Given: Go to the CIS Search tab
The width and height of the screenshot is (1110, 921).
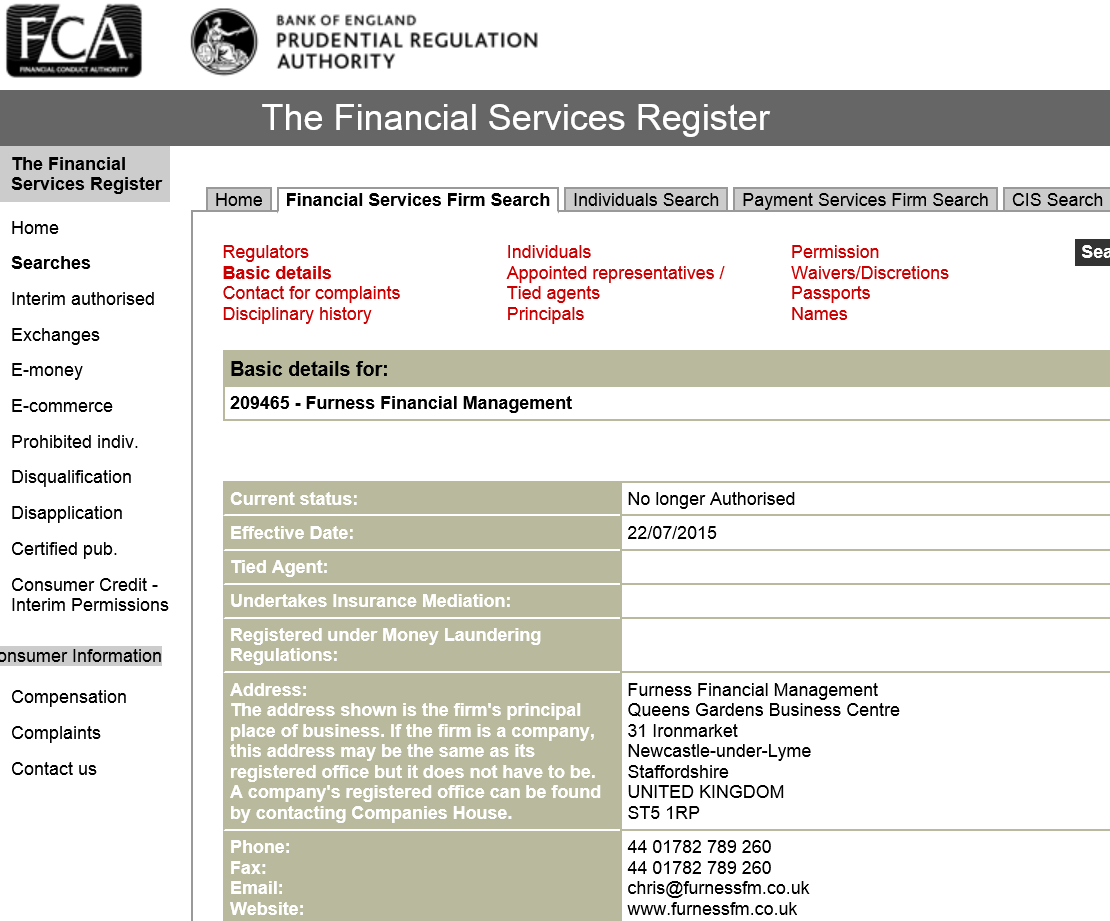Looking at the screenshot, I should click(x=1057, y=200).
